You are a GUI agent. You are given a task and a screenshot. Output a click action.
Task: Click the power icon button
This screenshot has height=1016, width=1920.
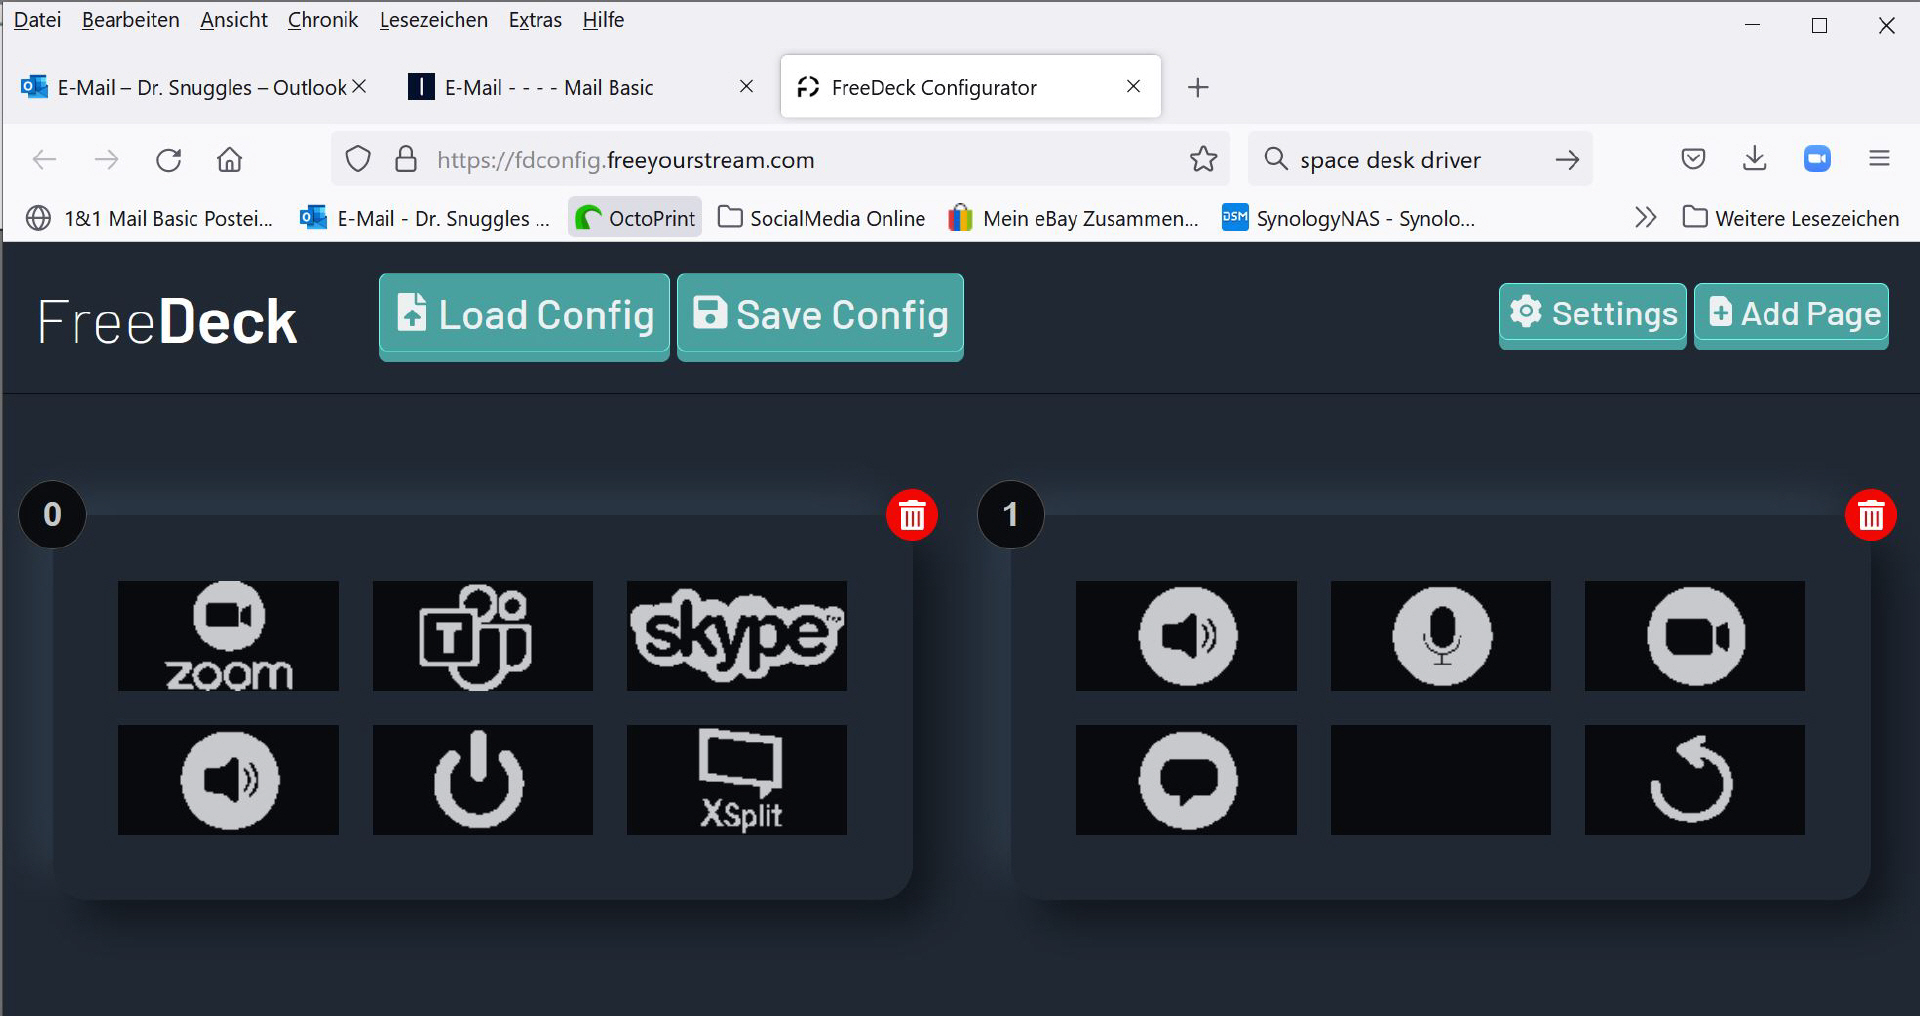tap(482, 780)
